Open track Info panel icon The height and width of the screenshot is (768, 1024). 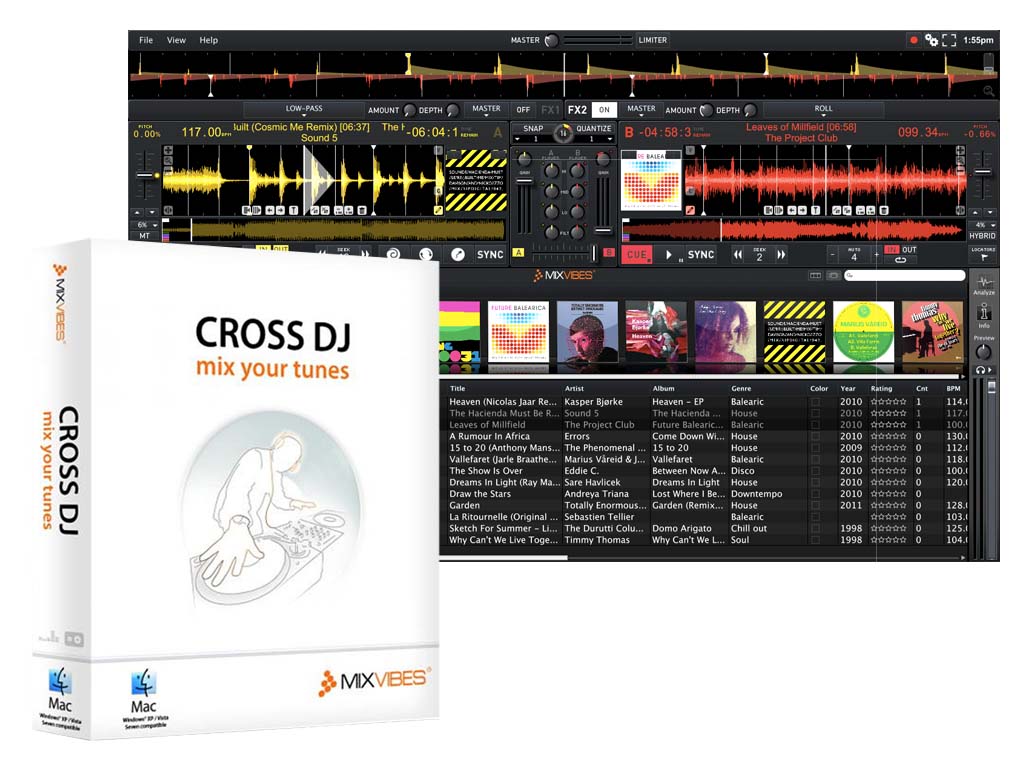click(x=984, y=315)
